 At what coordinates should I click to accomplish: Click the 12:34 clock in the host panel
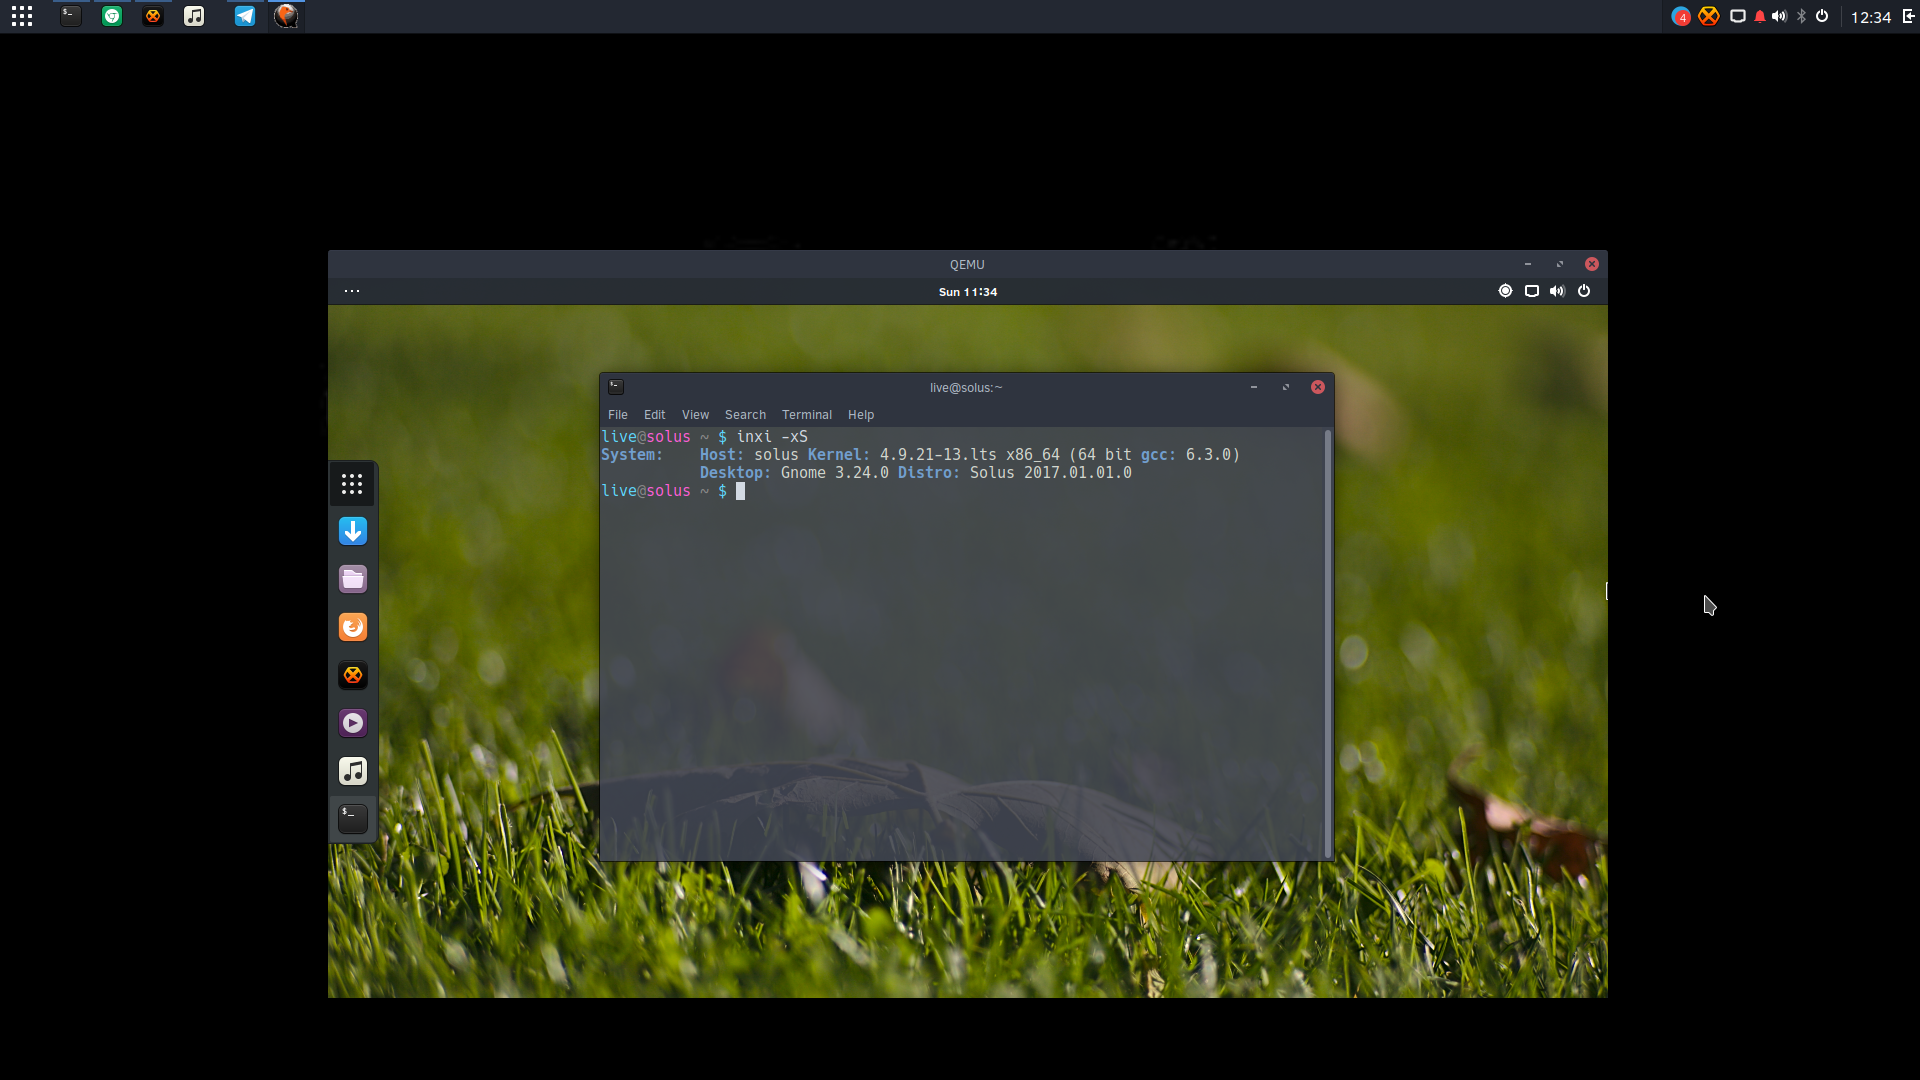click(1870, 17)
